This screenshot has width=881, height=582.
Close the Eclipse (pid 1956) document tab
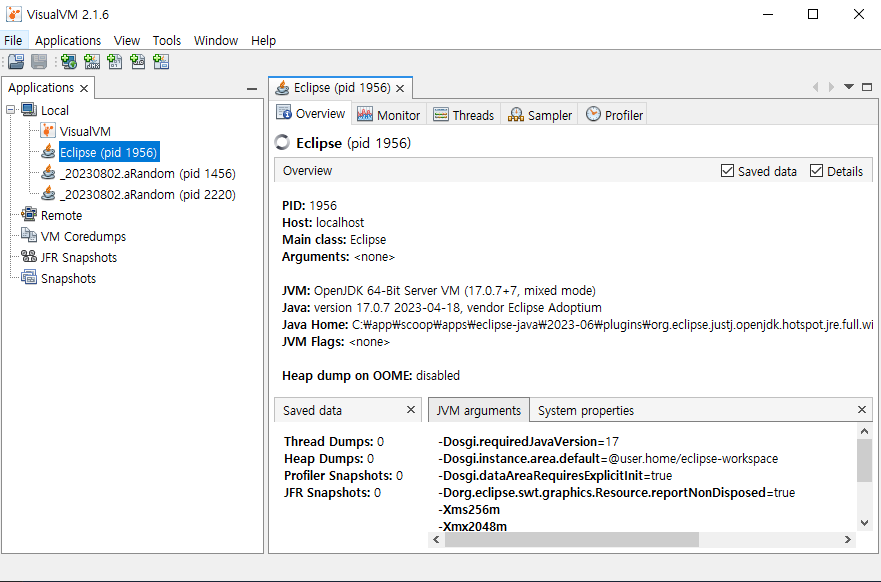pos(400,88)
